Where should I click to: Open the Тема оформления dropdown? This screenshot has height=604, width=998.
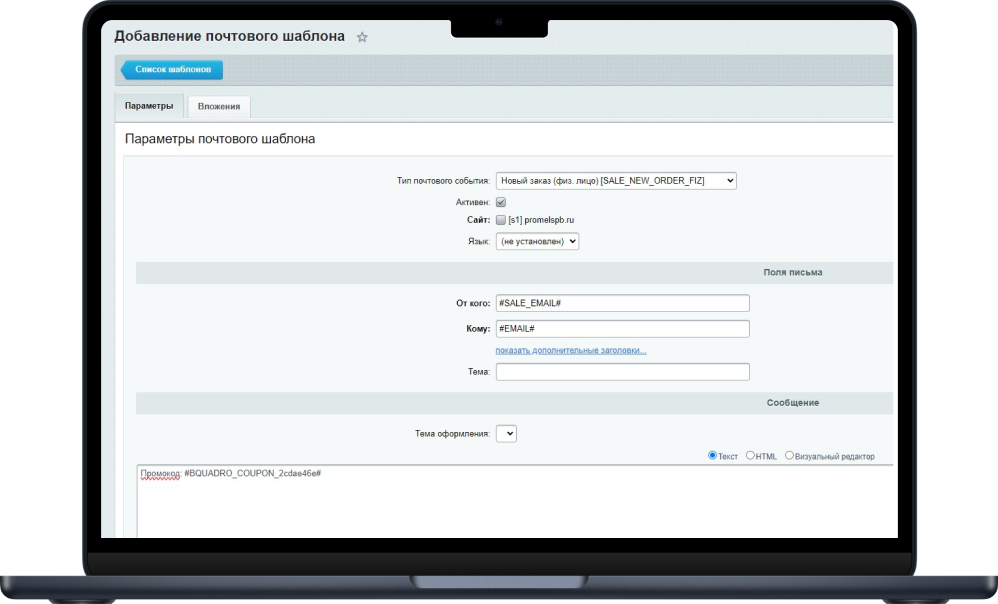(506, 434)
